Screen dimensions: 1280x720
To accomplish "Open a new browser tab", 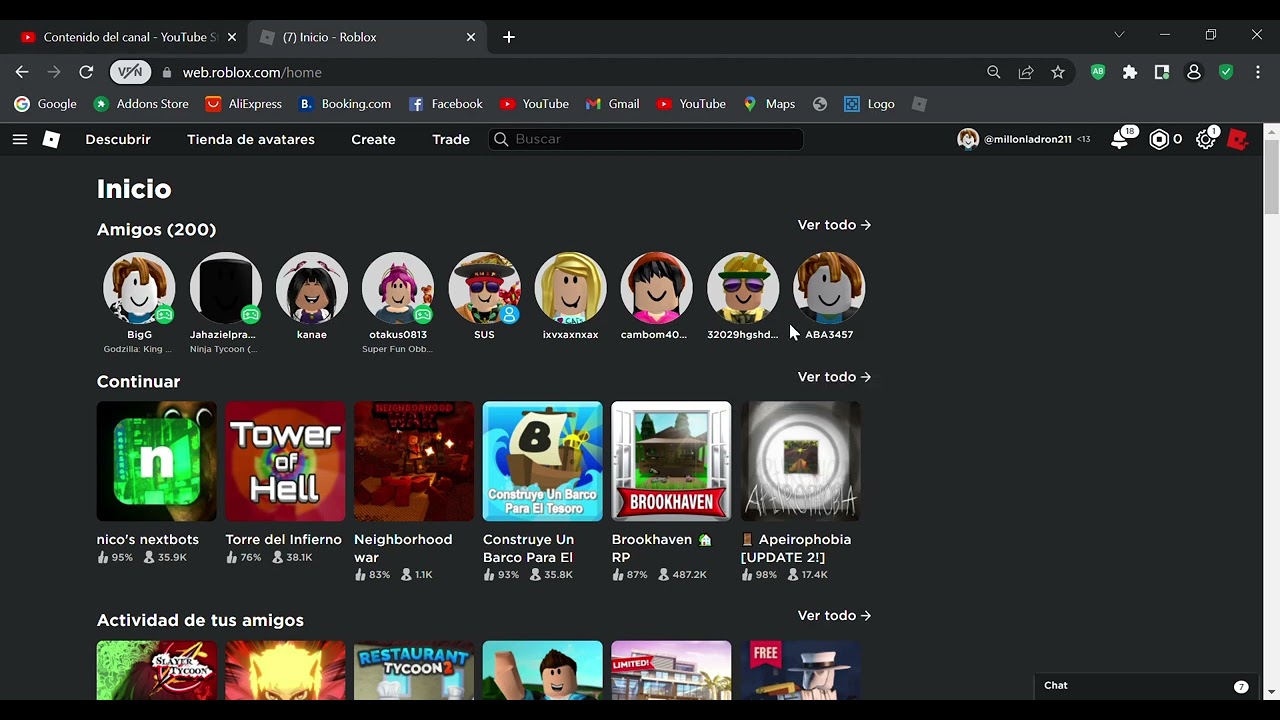I will pyautogui.click(x=509, y=37).
